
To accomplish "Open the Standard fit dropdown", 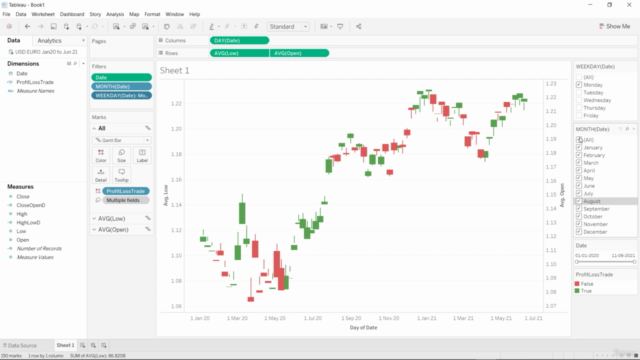I will pos(288,27).
